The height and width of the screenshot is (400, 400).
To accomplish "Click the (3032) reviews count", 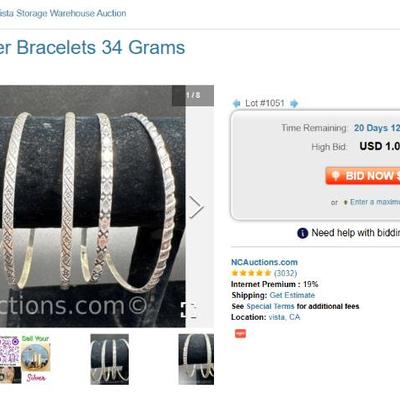I will pyautogui.click(x=285, y=273).
